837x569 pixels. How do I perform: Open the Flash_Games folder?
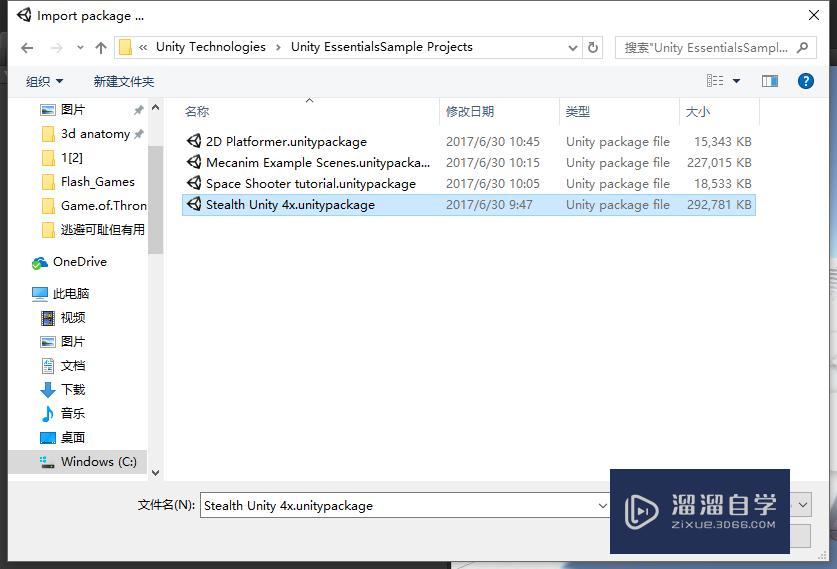click(x=98, y=181)
